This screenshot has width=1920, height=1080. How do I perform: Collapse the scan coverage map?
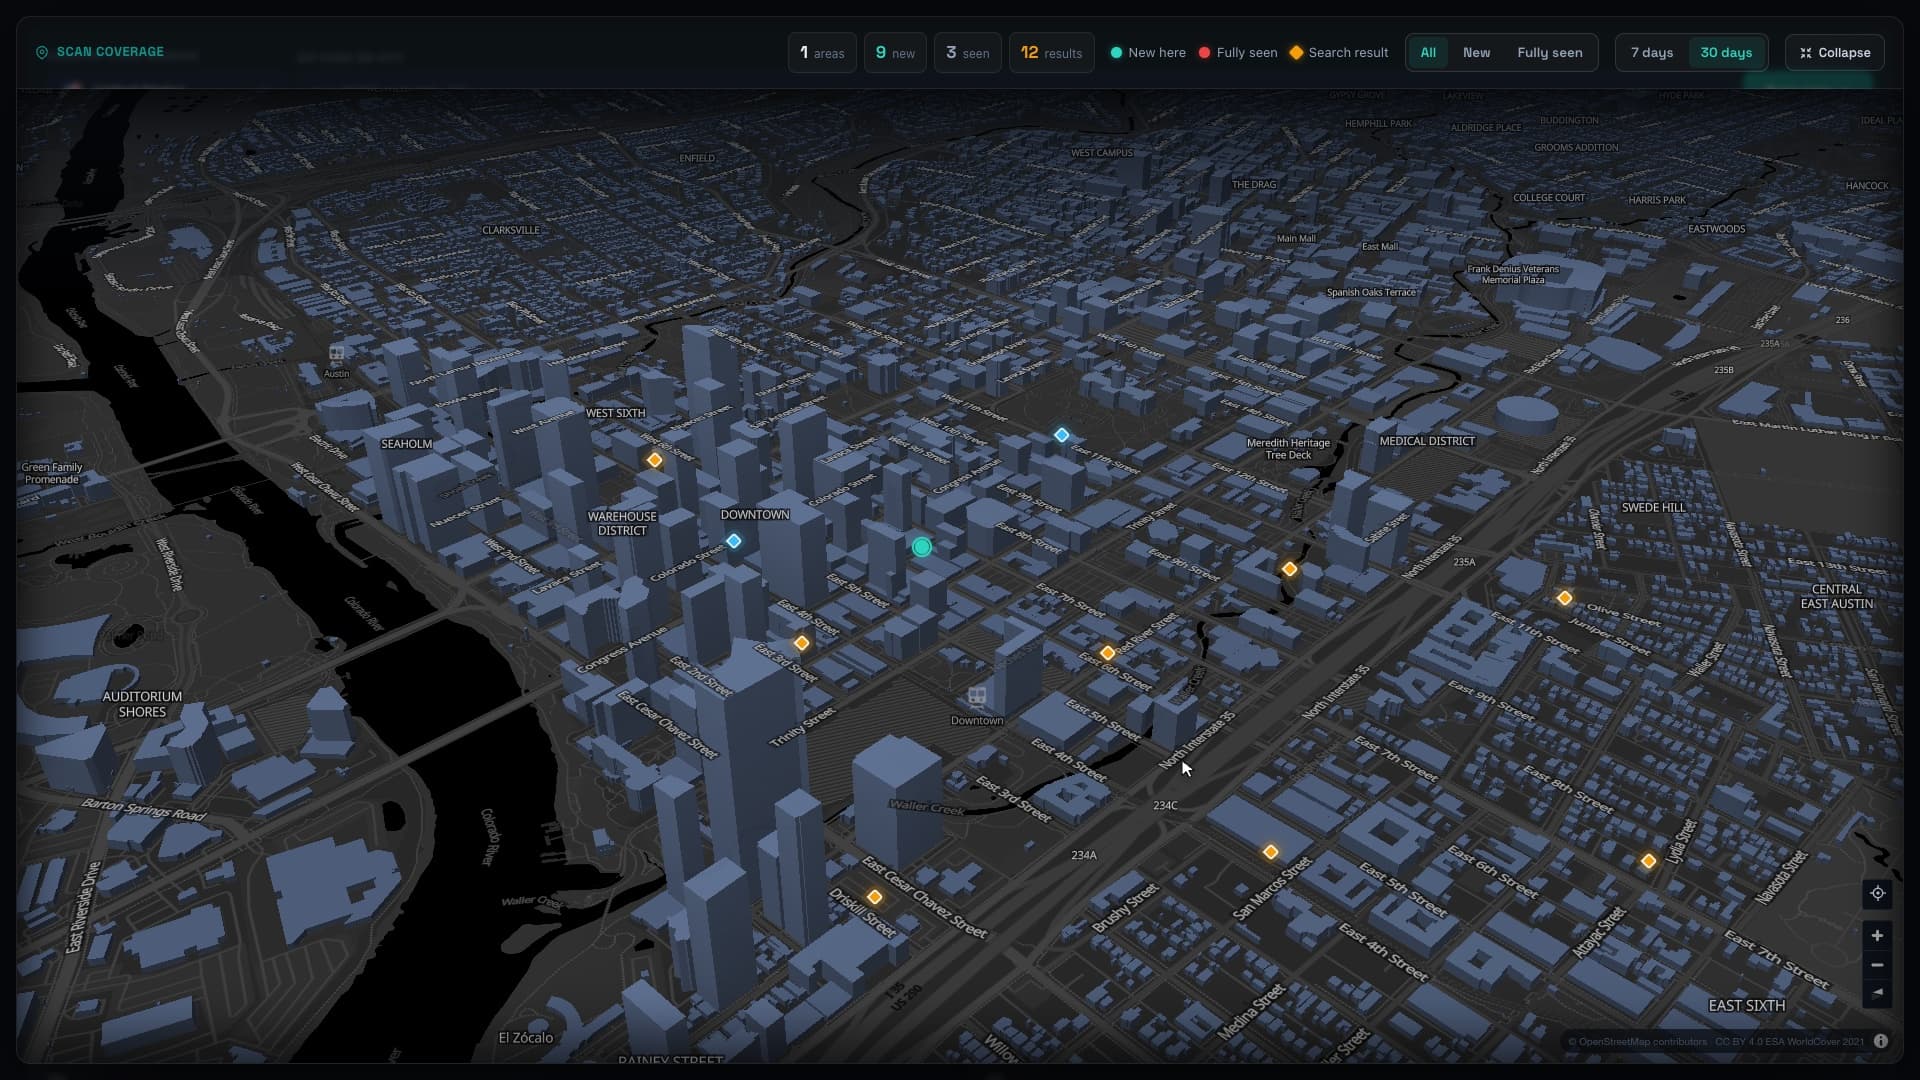coord(1835,53)
